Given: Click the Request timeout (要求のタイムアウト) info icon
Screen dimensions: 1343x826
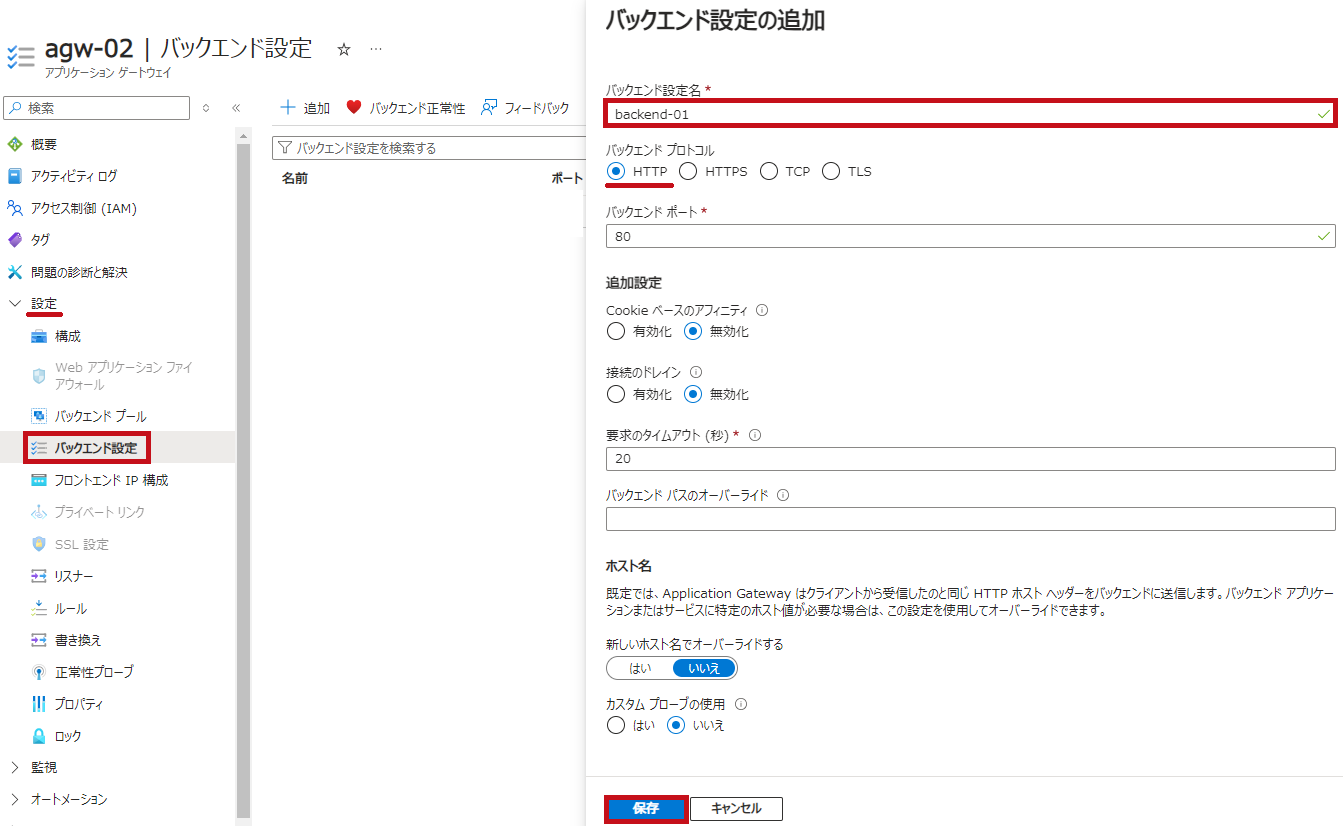Looking at the screenshot, I should tap(755, 435).
